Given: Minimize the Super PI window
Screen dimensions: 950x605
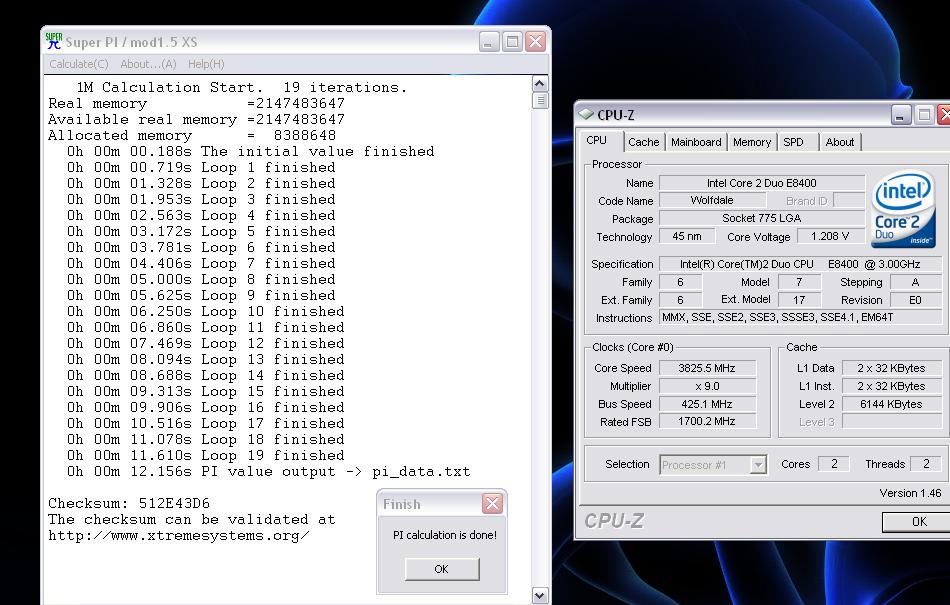Looking at the screenshot, I should point(490,42).
